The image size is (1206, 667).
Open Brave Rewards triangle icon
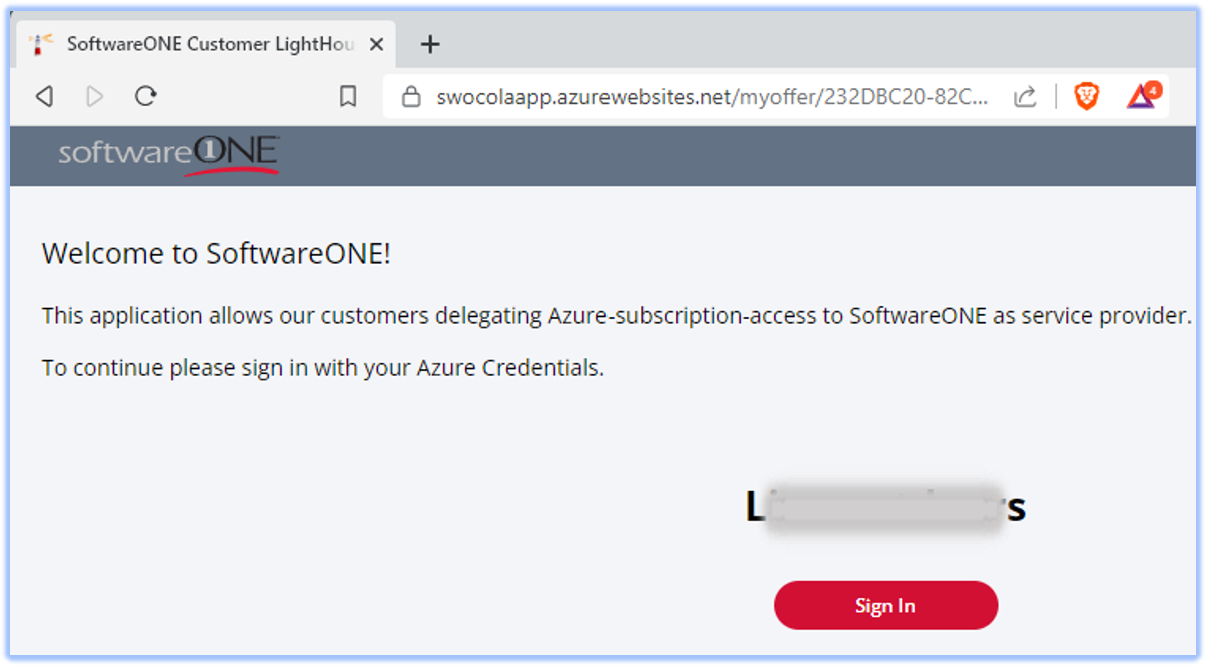[1141, 96]
